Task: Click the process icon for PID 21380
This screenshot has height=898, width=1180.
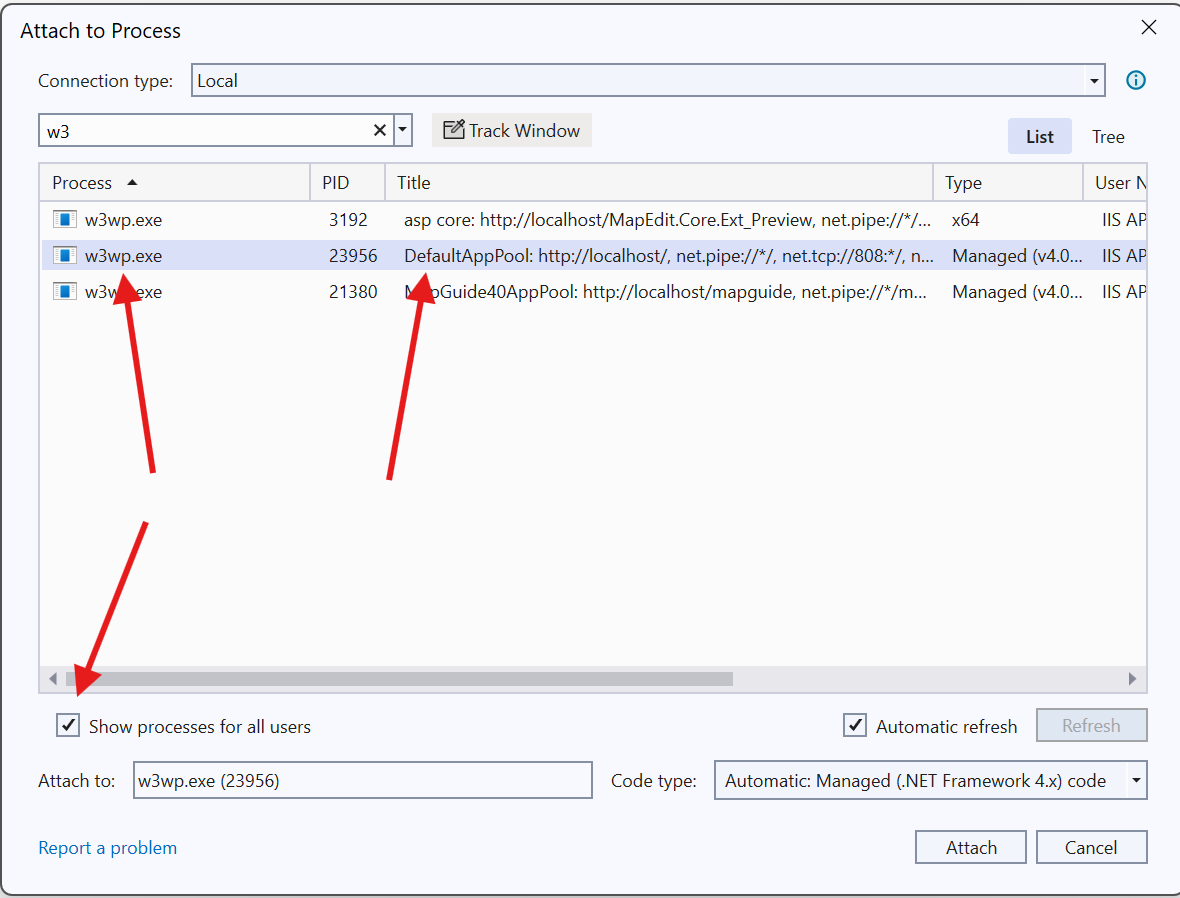Action: point(65,292)
